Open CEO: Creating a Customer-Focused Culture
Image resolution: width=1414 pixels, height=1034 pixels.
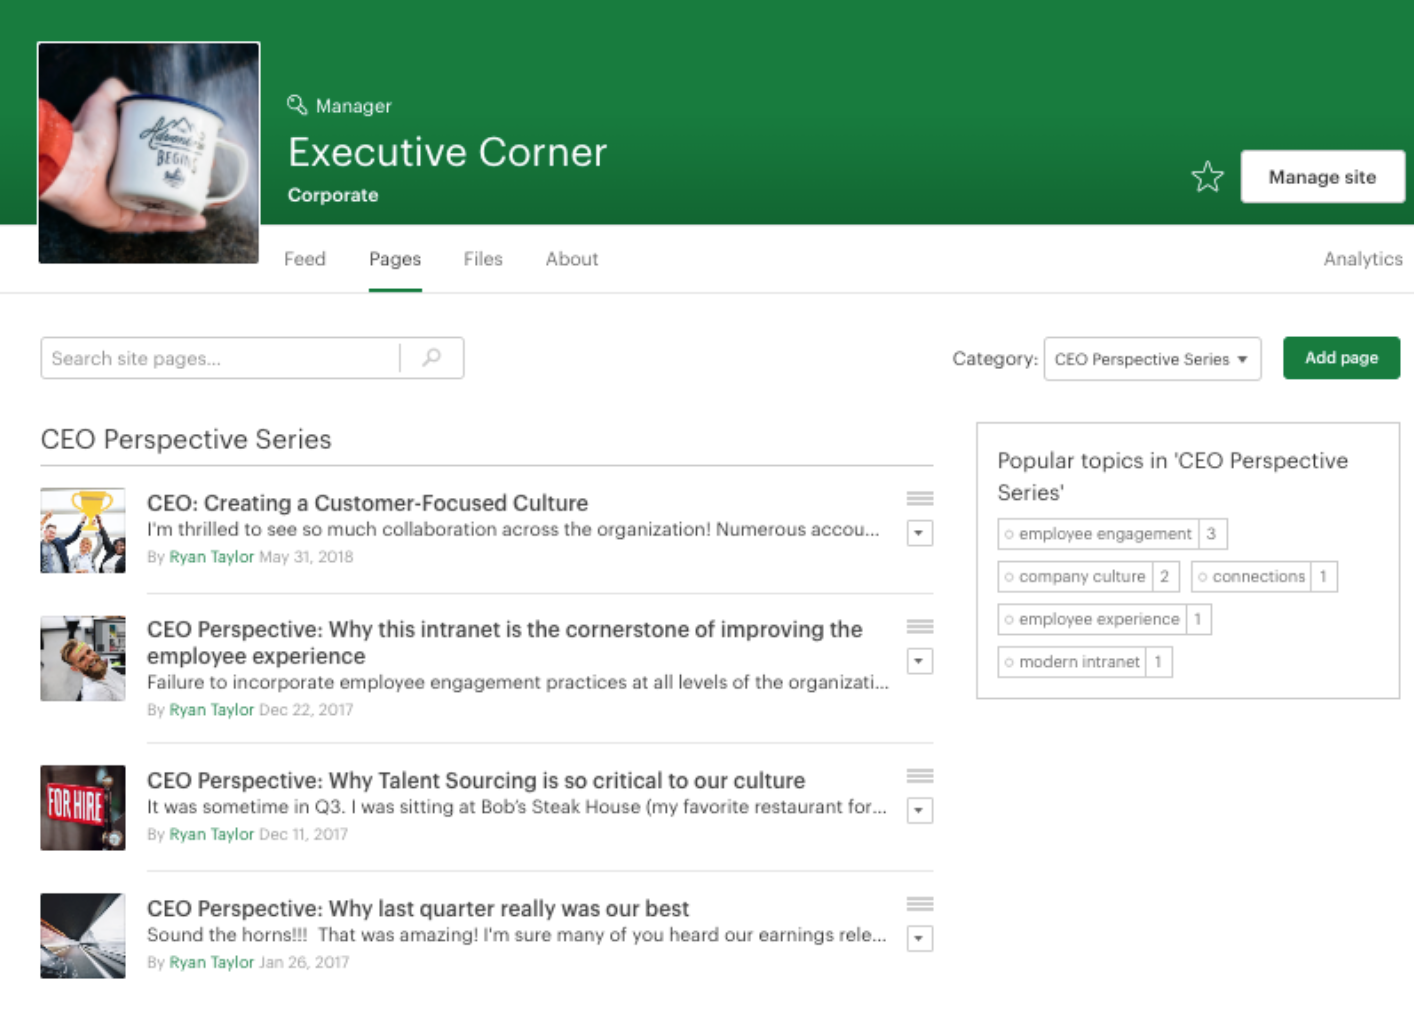[367, 503]
